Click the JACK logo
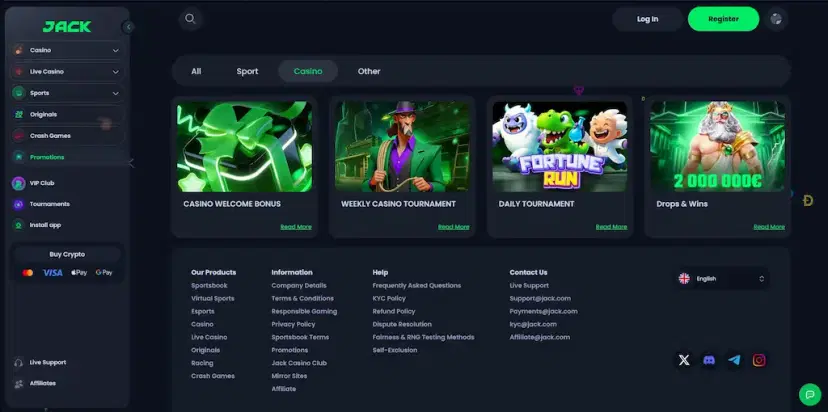 coord(67,26)
